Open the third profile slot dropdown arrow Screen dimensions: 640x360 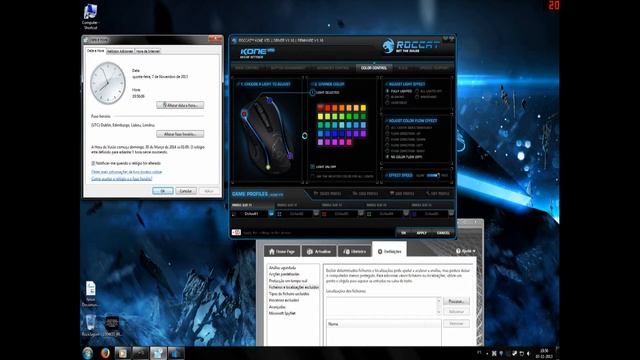click(361, 213)
